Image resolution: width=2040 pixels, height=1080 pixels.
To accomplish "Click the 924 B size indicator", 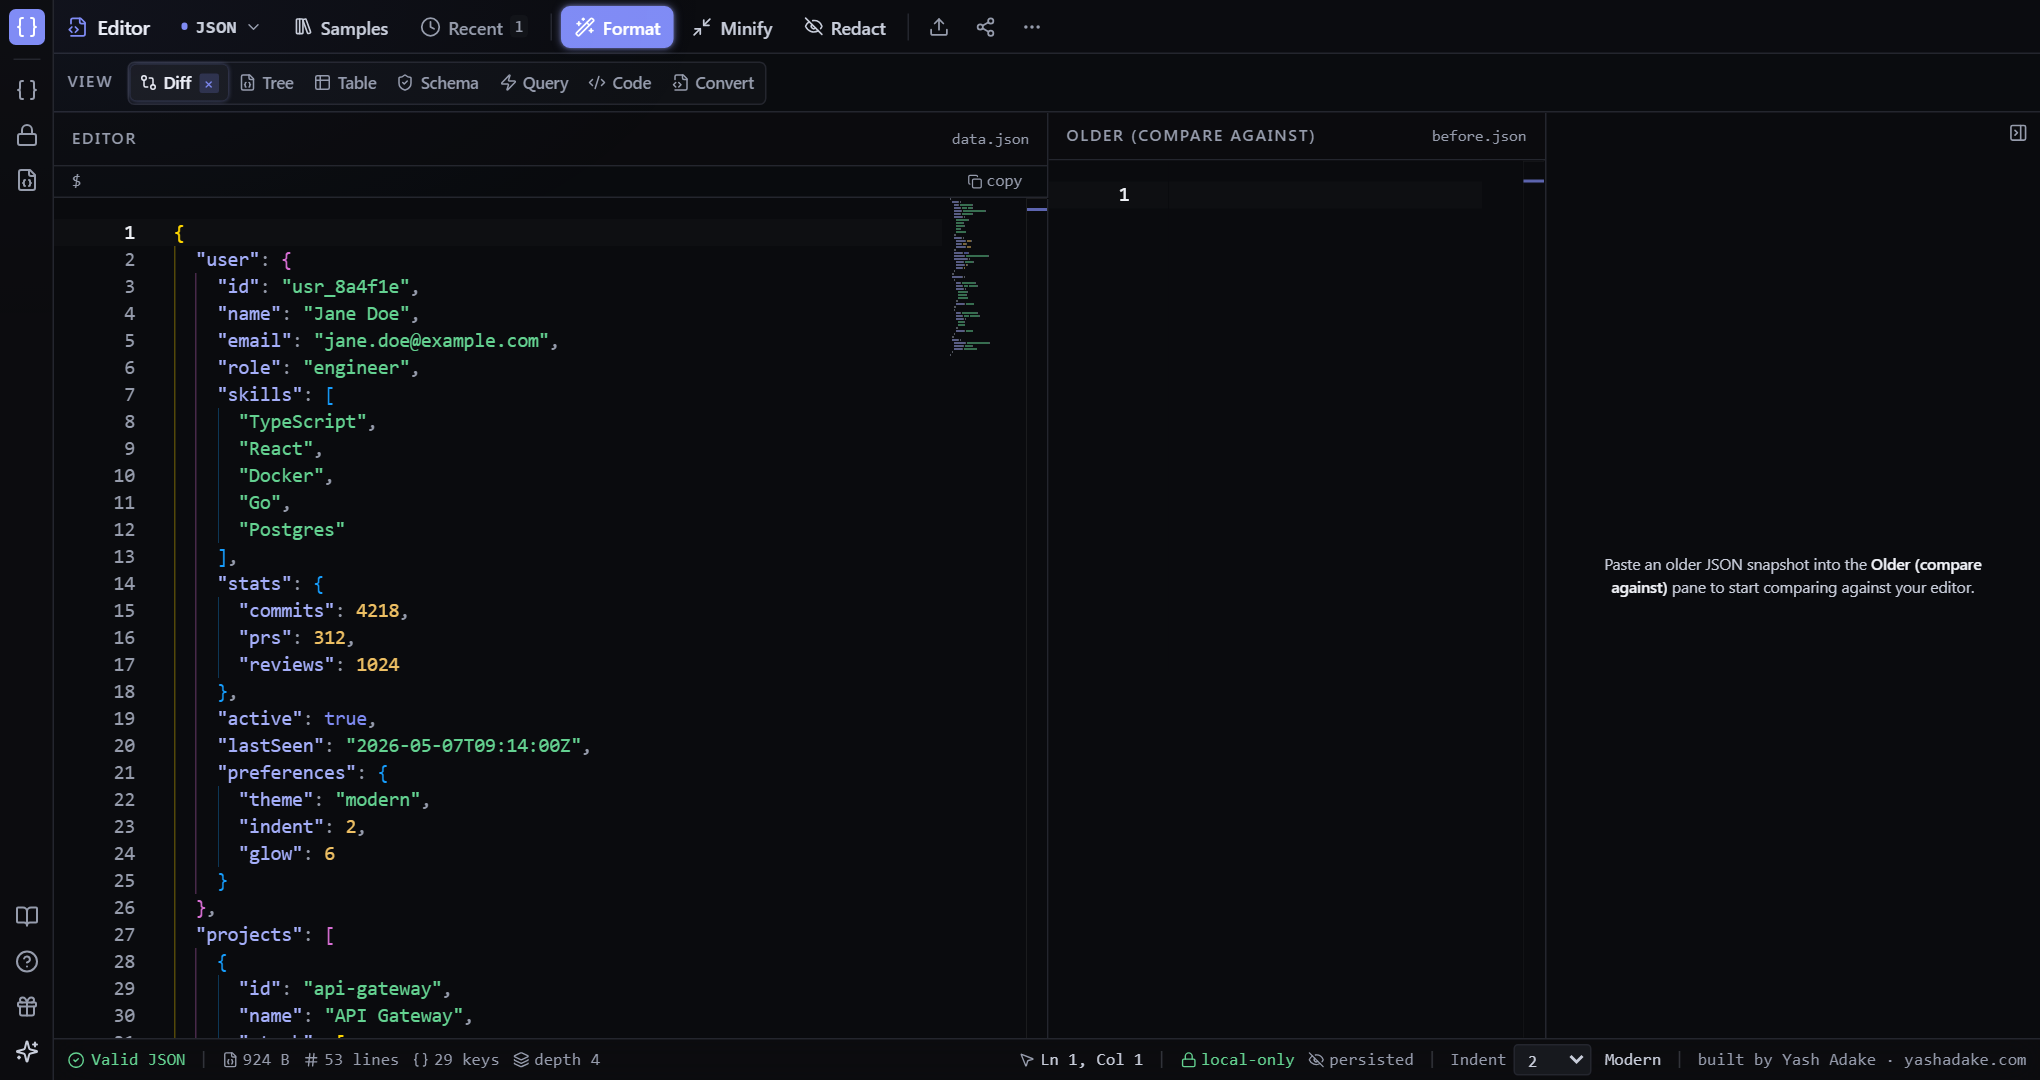I will tap(256, 1060).
